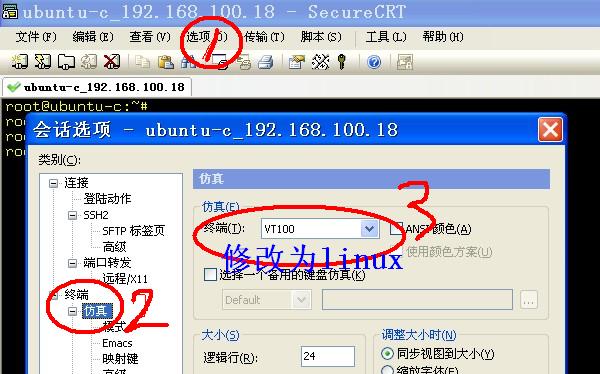Select SFTP 标签页 tree item
600x374 pixels.
click(x=134, y=231)
